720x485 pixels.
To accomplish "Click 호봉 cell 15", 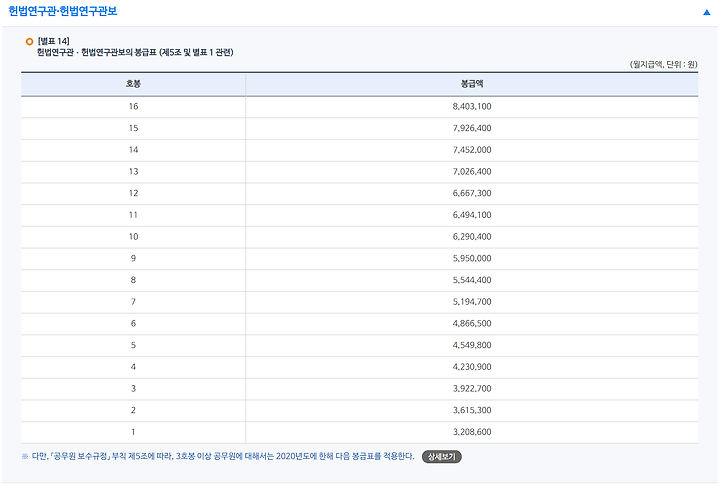I will click(133, 128).
